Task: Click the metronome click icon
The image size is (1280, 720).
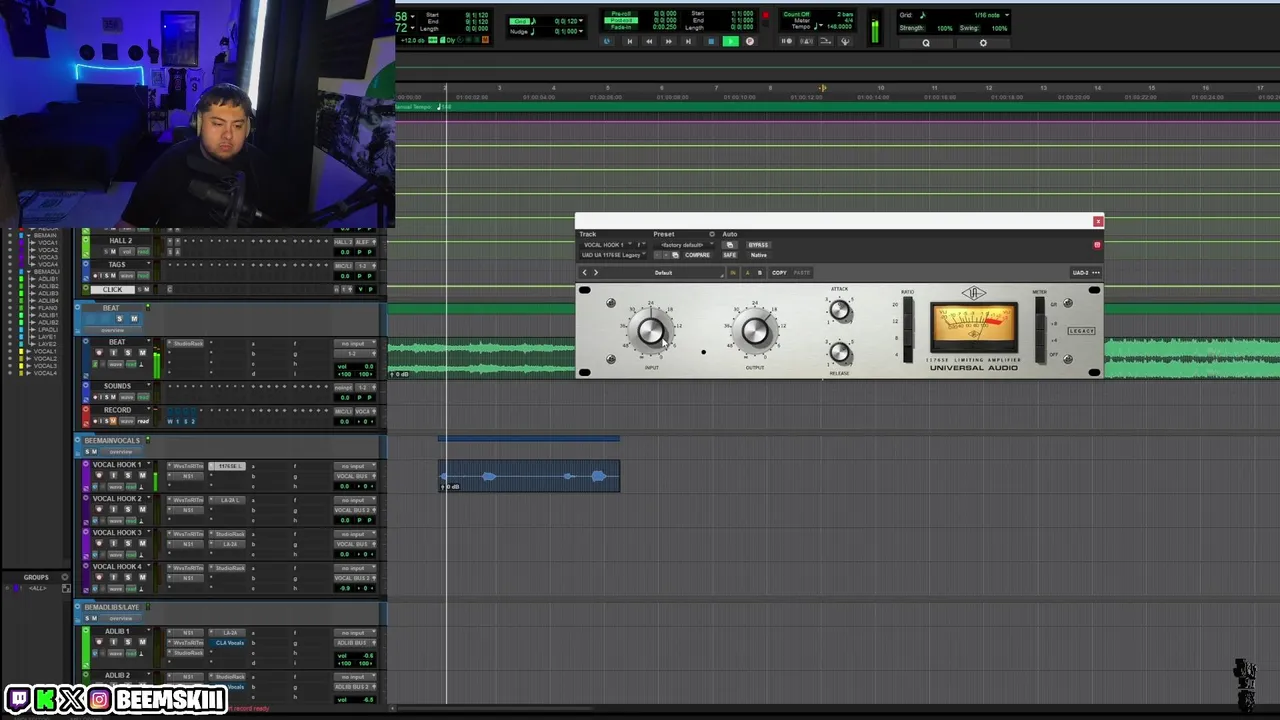Action: 806,41
